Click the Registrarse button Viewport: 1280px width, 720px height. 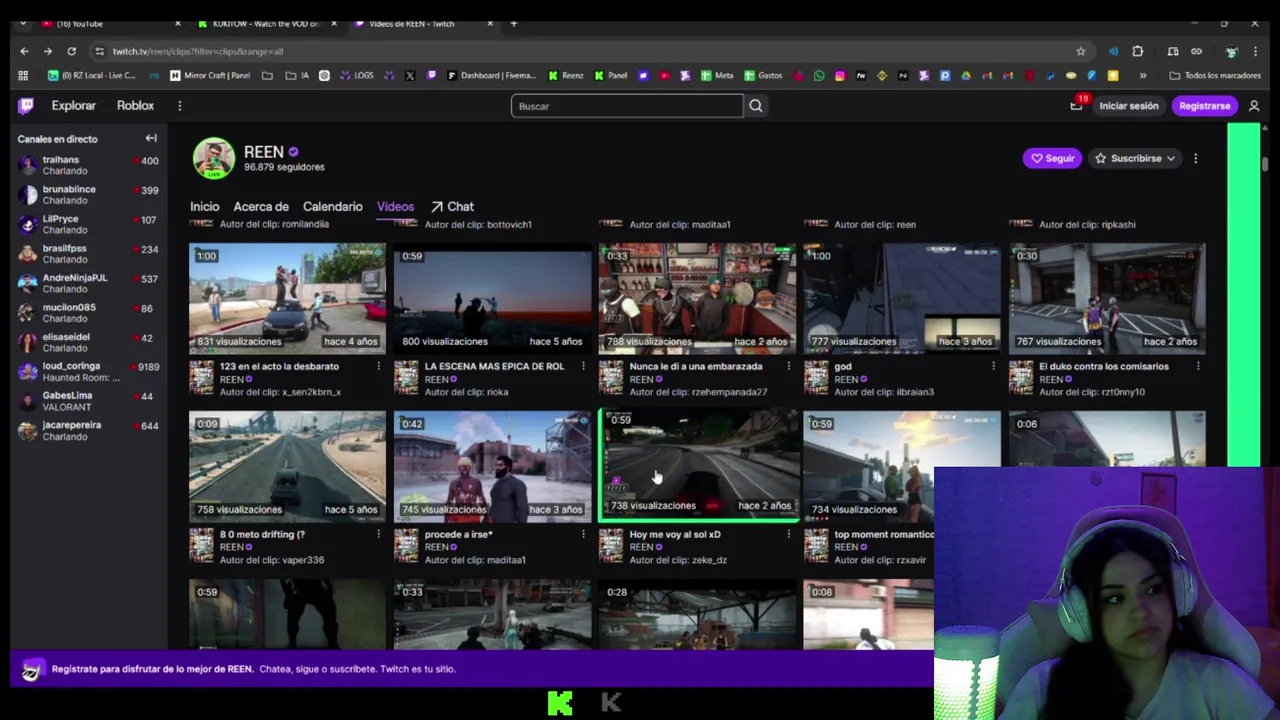click(1204, 106)
